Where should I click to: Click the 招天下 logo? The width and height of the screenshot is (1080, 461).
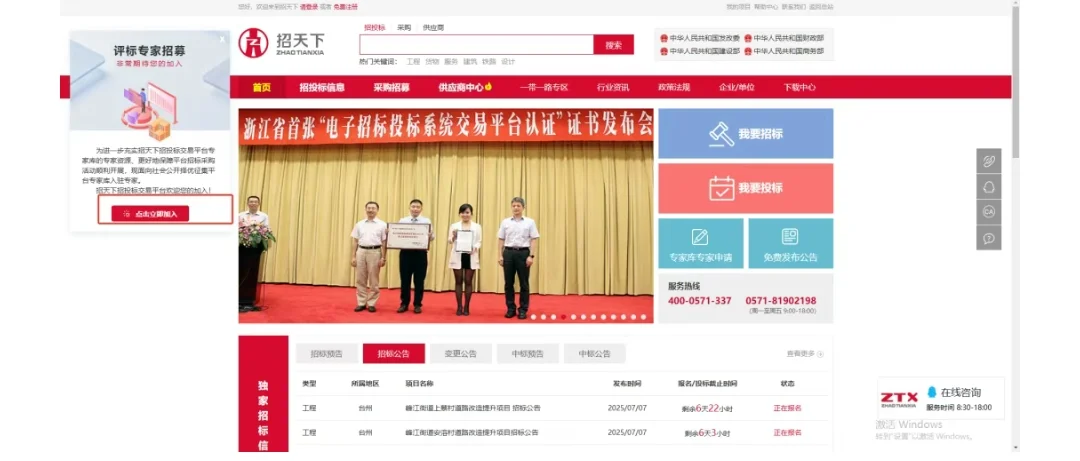tap(282, 43)
